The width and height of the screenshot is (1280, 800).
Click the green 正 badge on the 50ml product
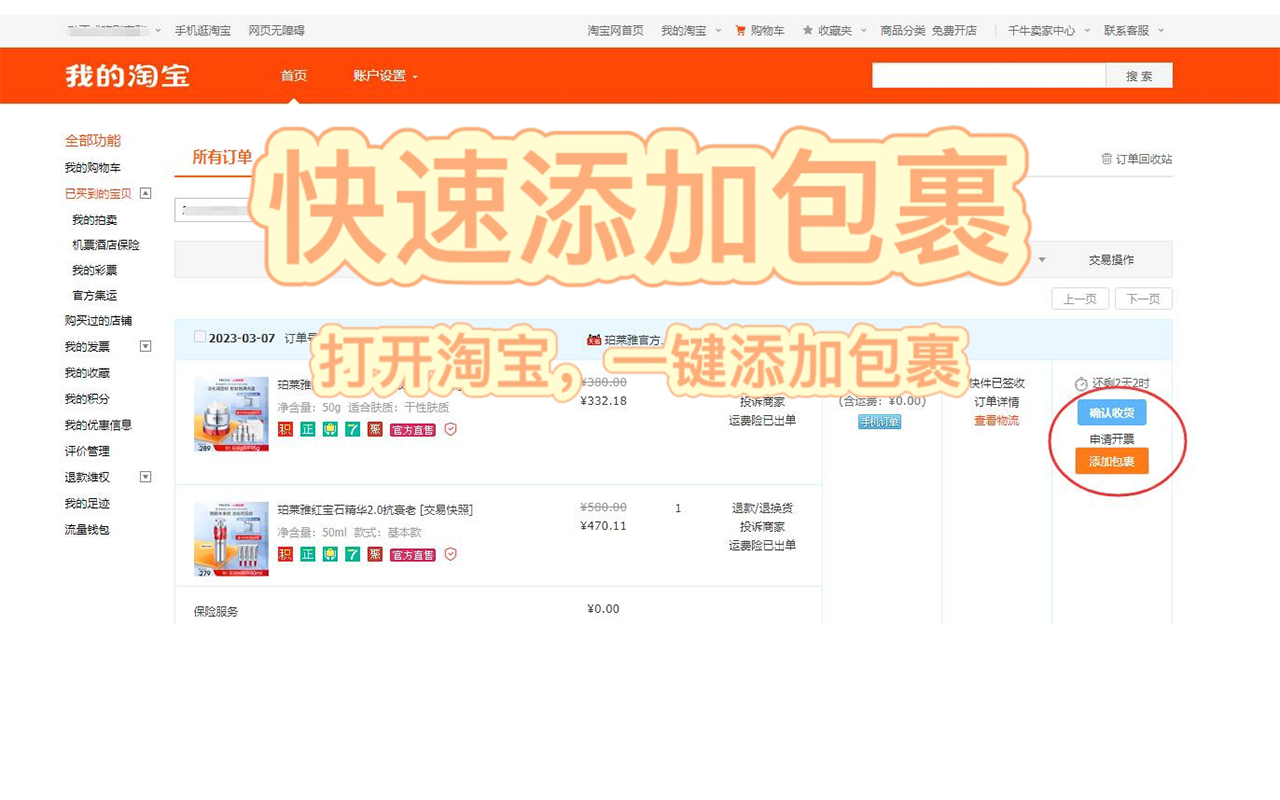pyautogui.click(x=308, y=554)
